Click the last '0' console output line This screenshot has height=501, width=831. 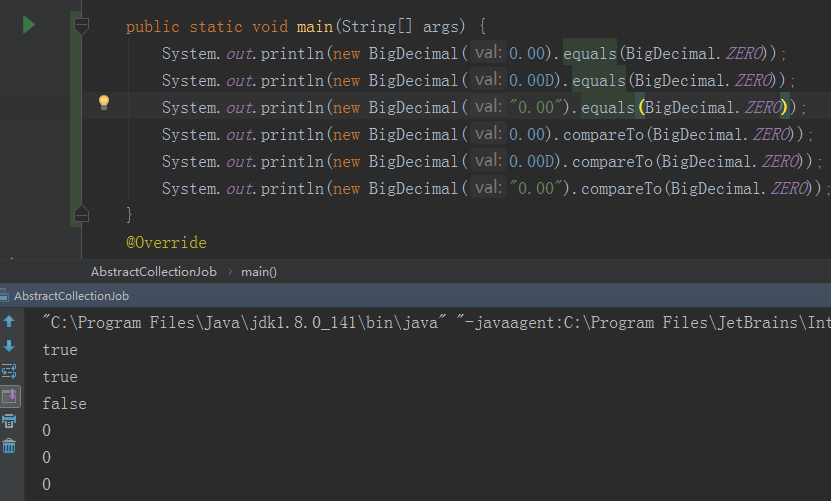pos(47,484)
